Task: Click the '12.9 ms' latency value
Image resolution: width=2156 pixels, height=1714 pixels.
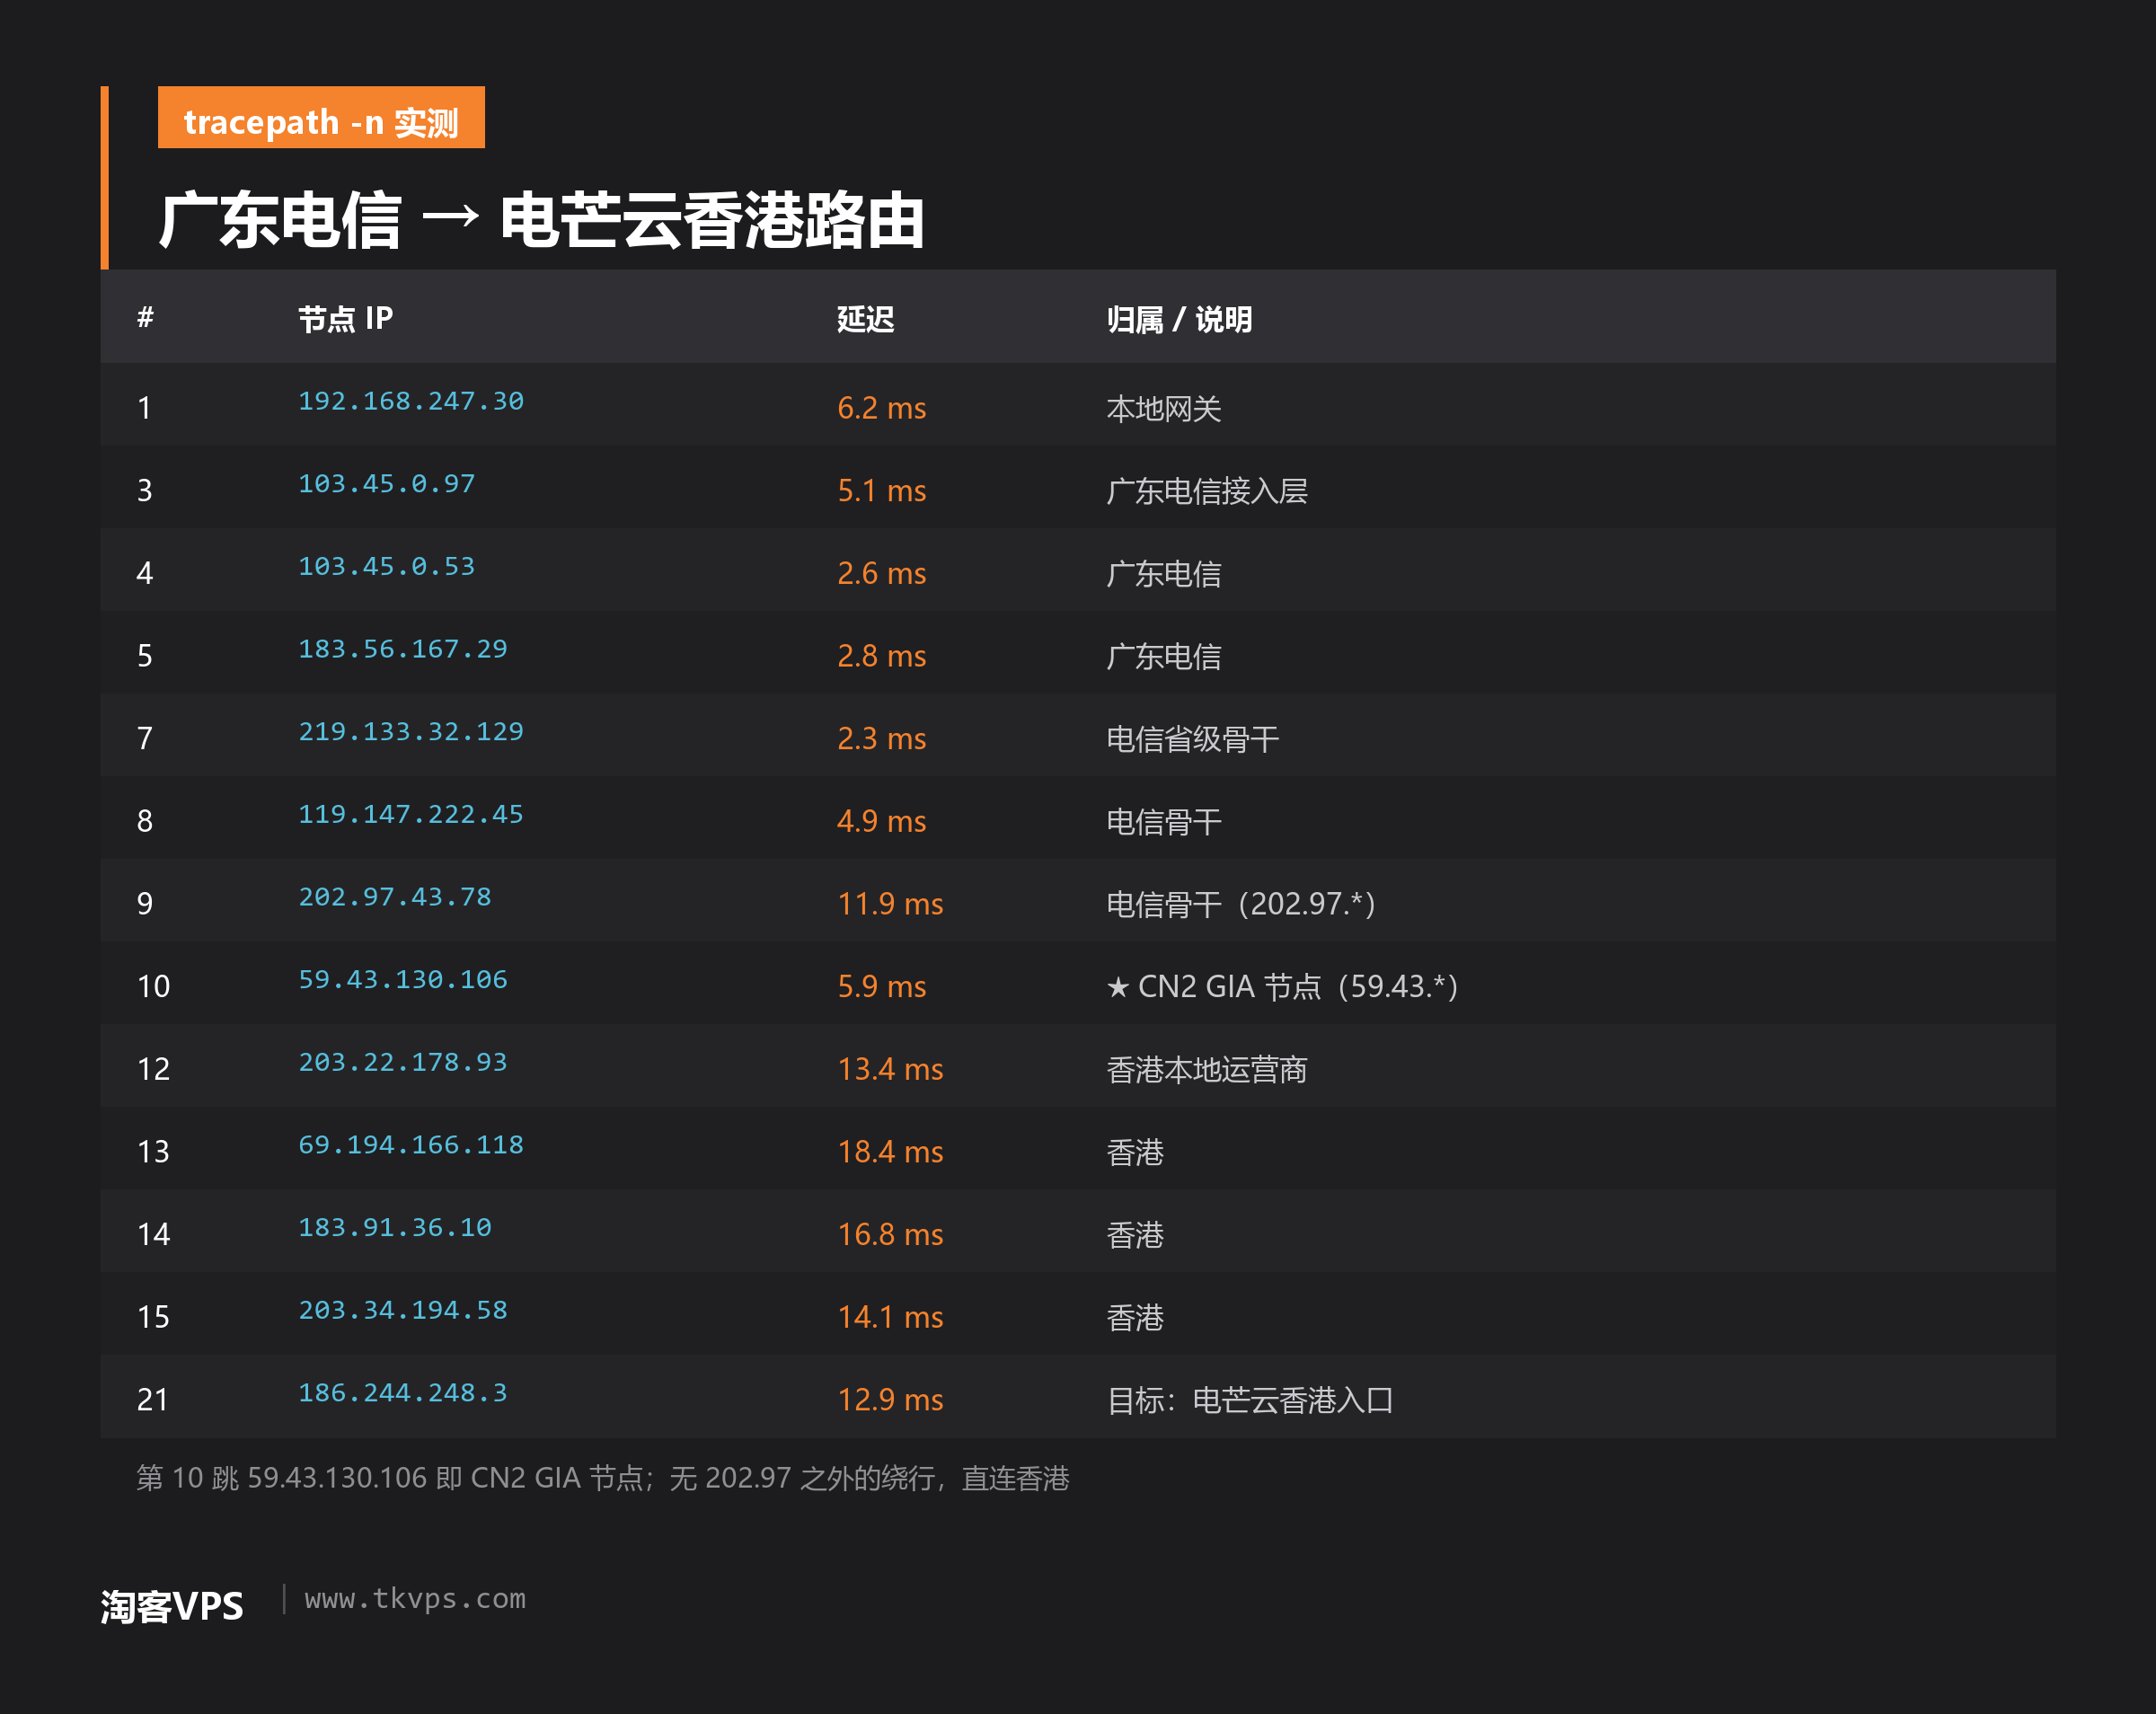Action: pyautogui.click(x=890, y=1400)
